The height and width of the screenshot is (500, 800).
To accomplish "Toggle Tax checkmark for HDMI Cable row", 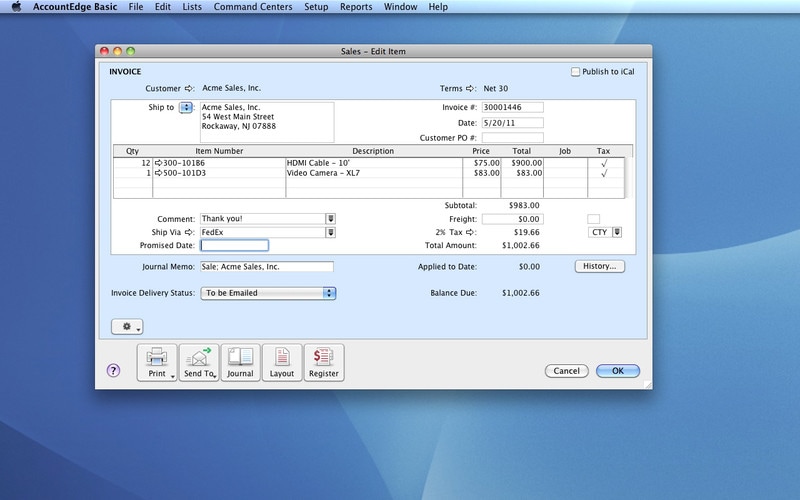I will point(604,163).
